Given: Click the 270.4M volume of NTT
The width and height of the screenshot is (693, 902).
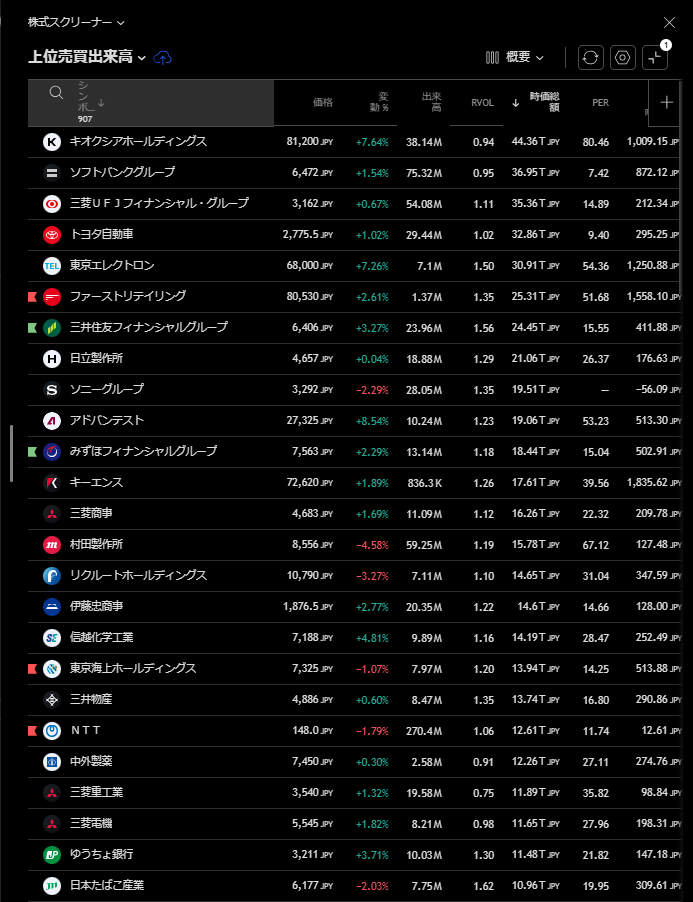Looking at the screenshot, I should [423, 731].
